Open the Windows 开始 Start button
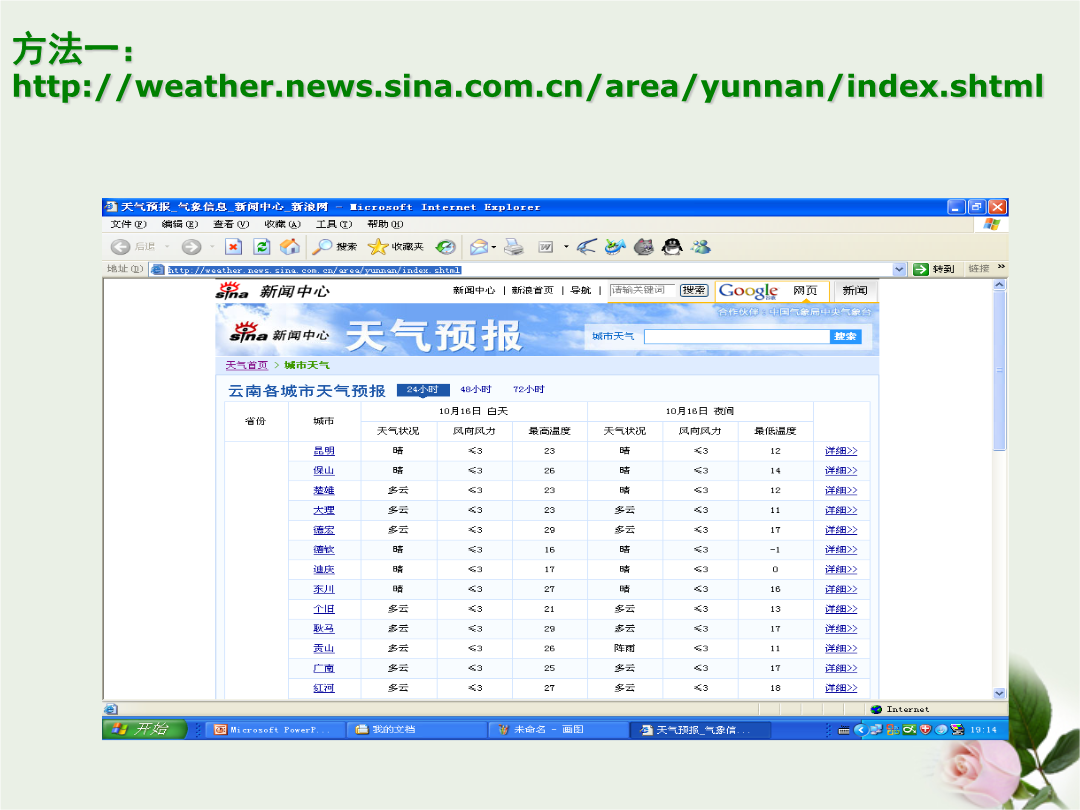1080x810 pixels. tap(145, 729)
